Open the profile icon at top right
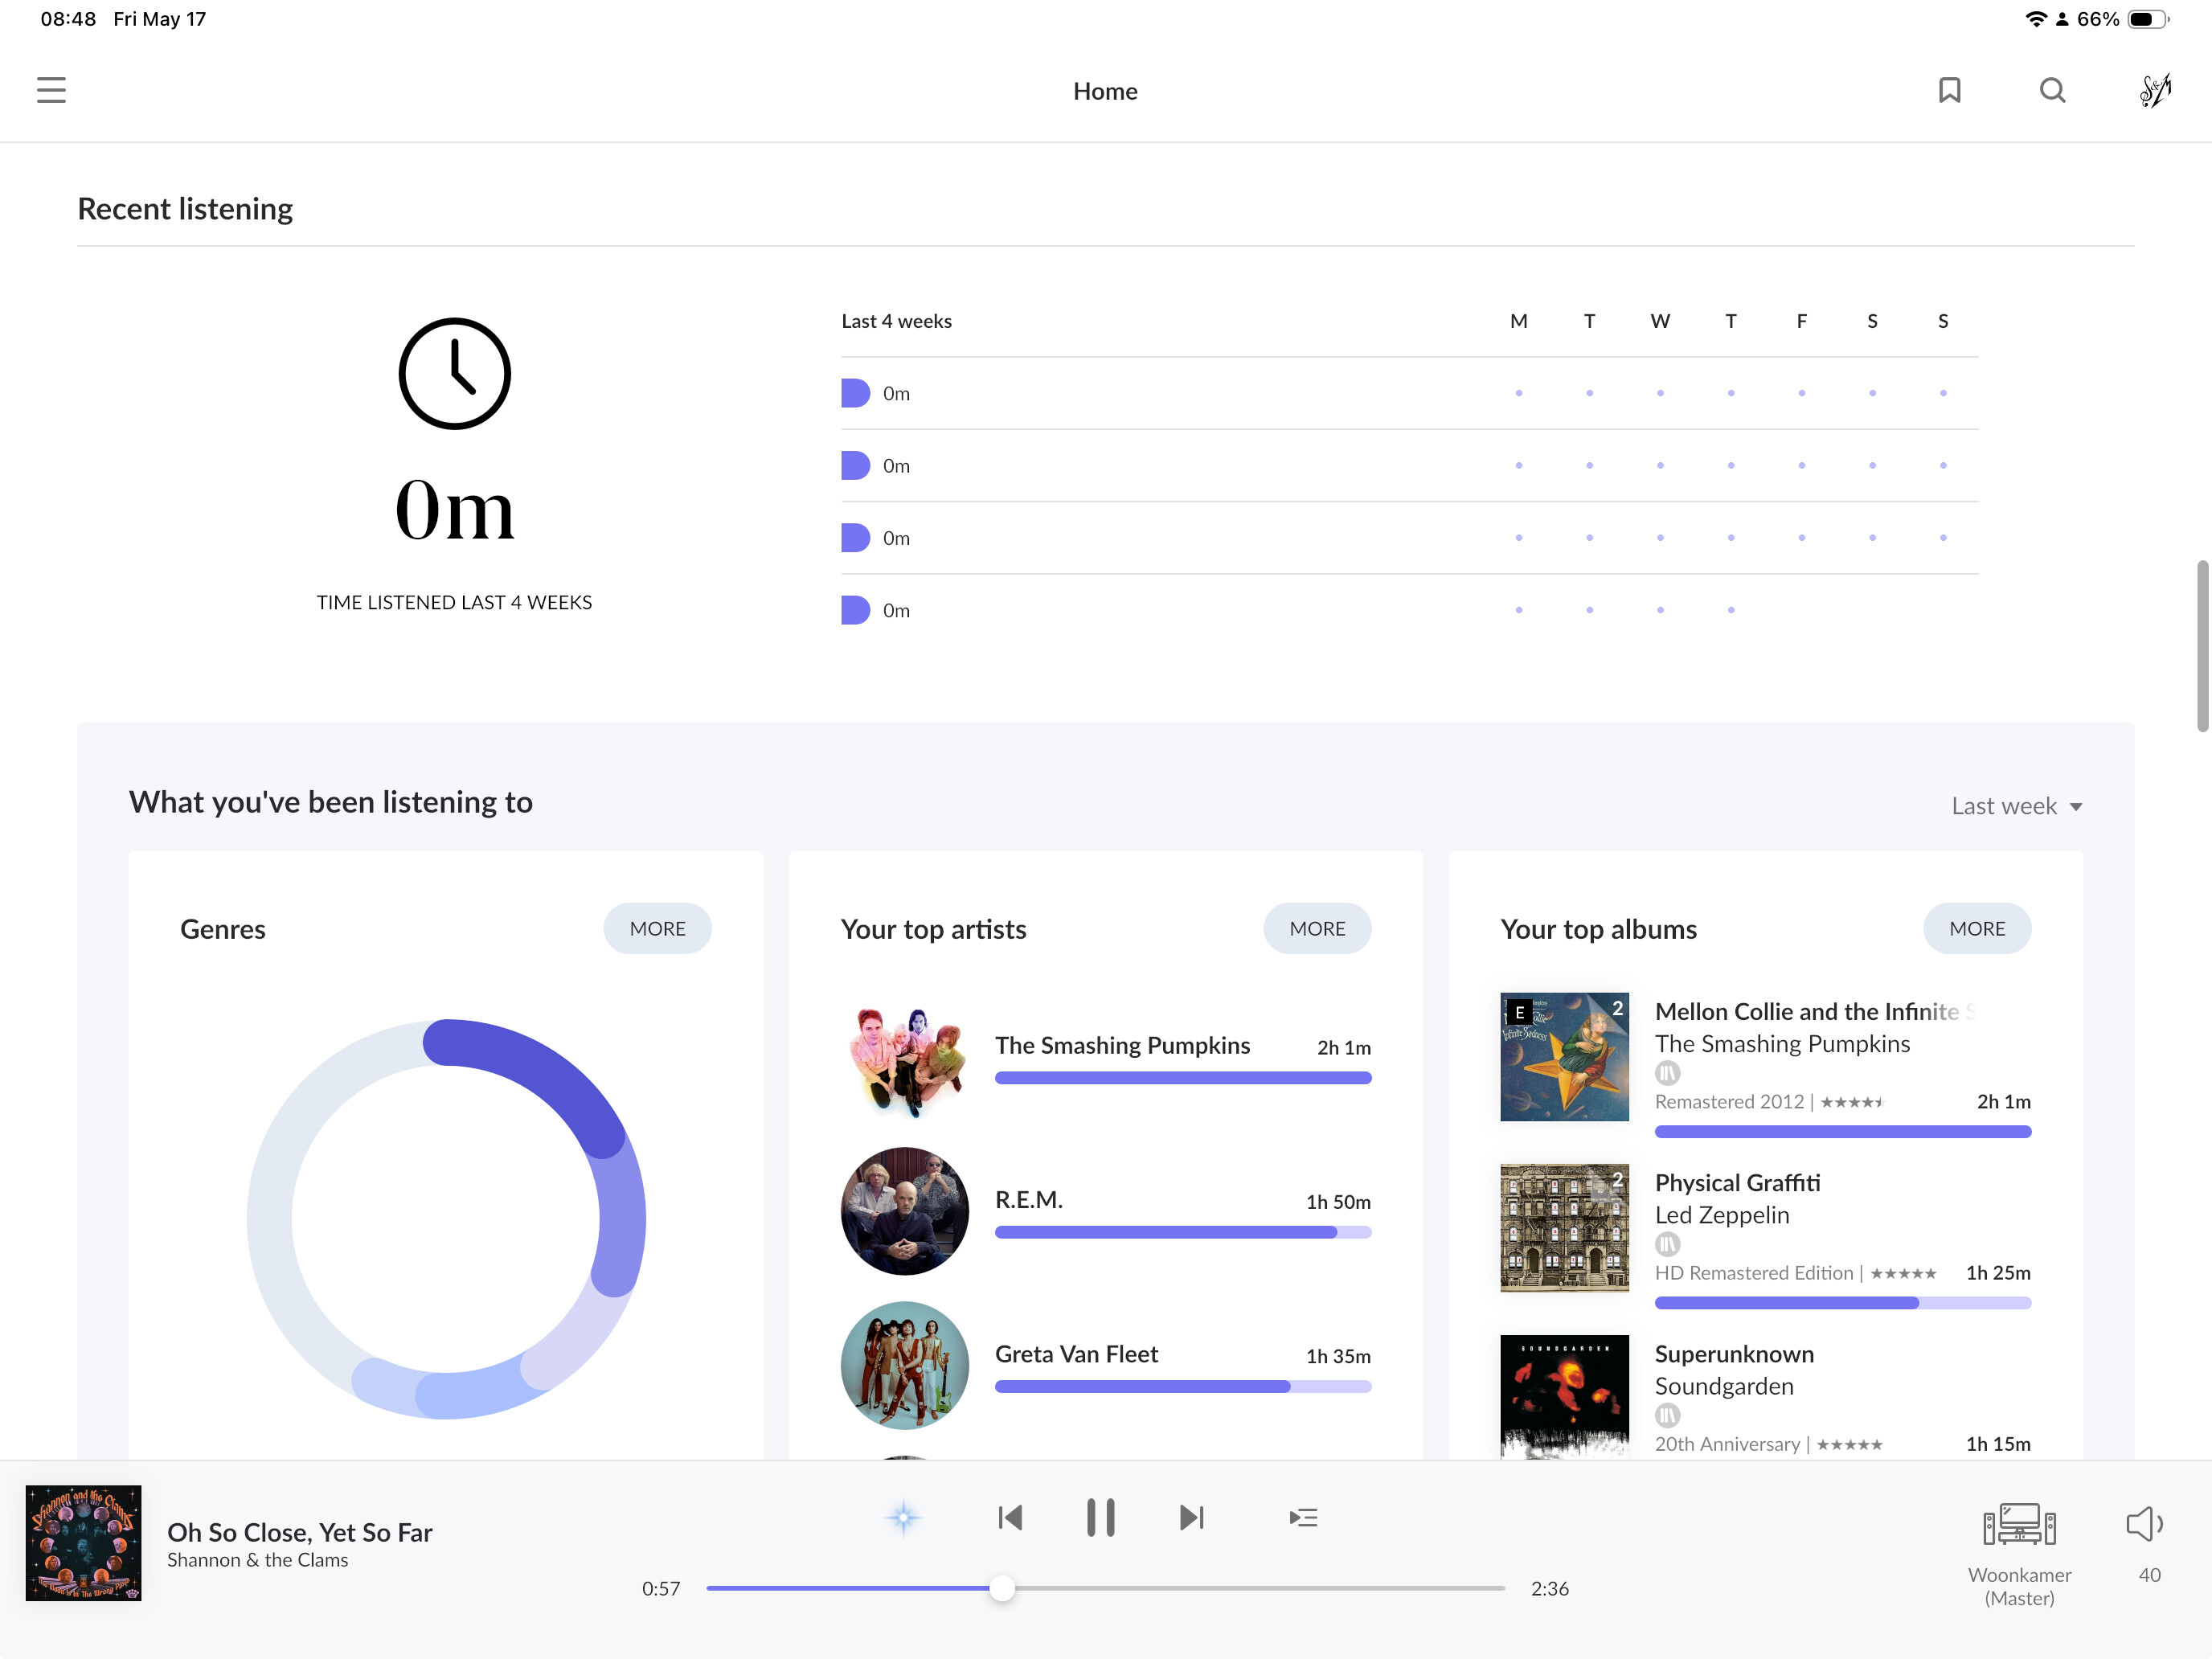Screen dimensions: 2212x1659 (x=2155, y=90)
